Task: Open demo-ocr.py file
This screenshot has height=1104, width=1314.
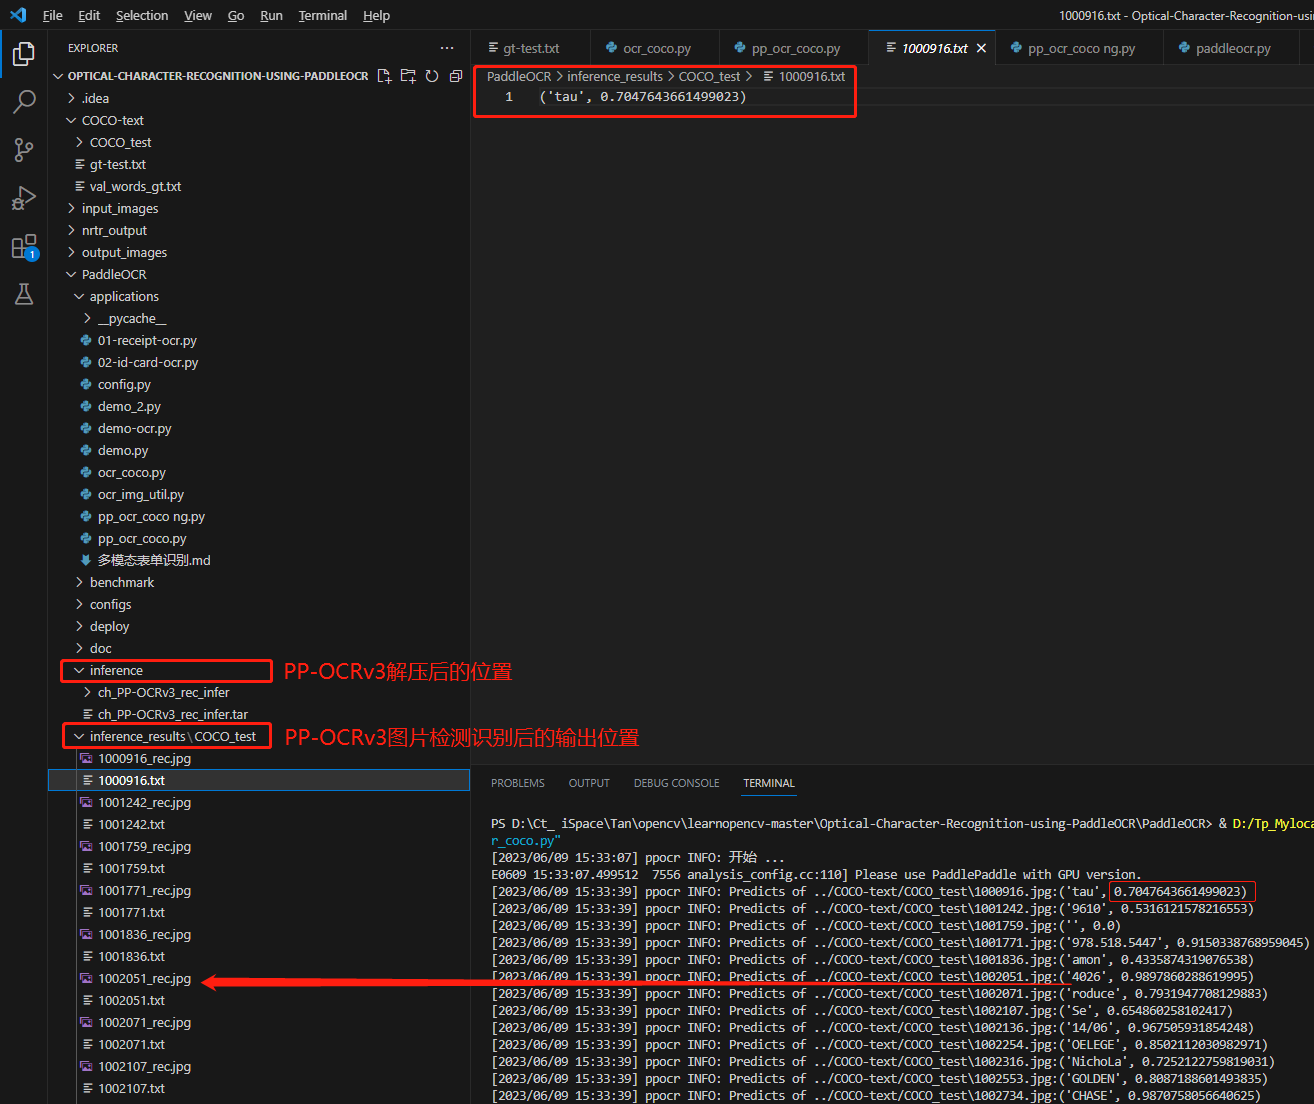Action: pos(259,428)
